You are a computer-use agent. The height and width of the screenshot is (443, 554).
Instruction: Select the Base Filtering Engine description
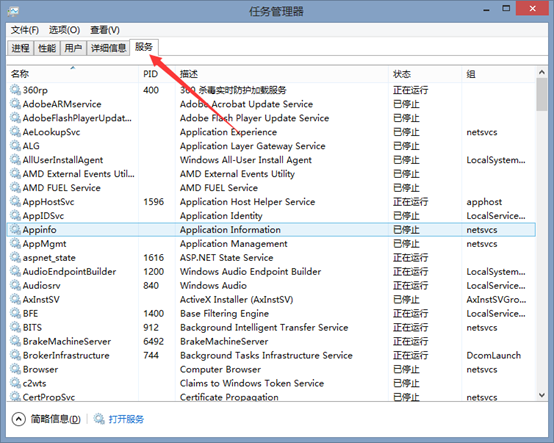pyautogui.click(x=224, y=313)
